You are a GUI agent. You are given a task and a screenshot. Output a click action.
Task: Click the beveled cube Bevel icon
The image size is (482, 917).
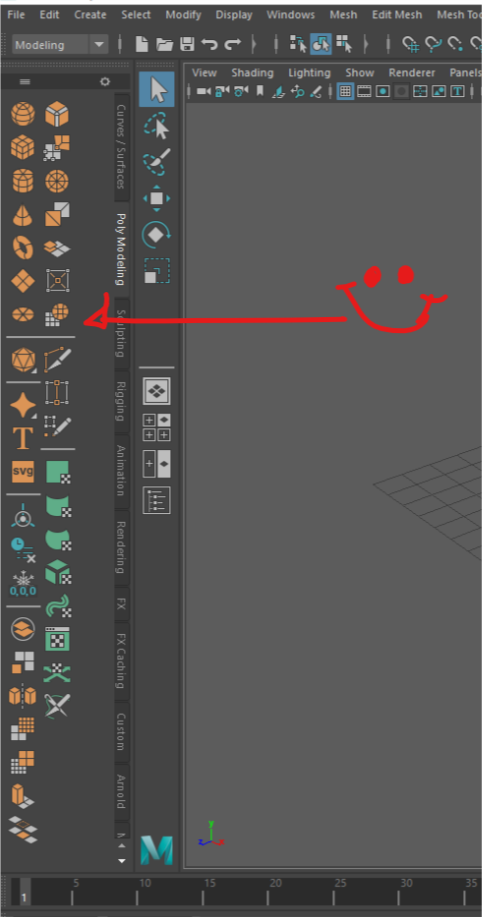coord(57,113)
